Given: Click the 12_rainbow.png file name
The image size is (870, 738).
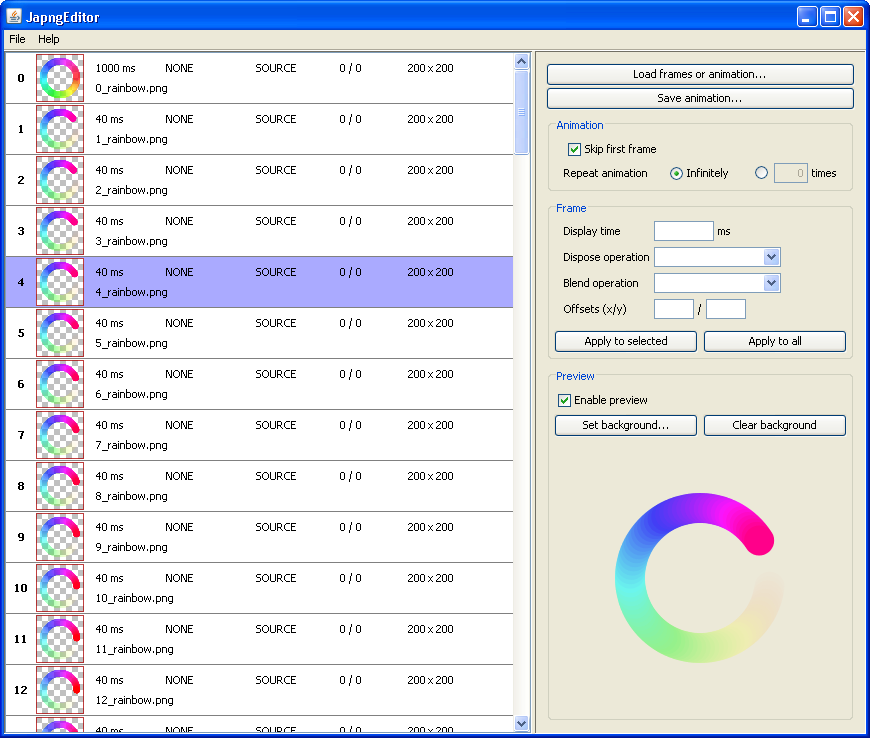Looking at the screenshot, I should tap(134, 701).
